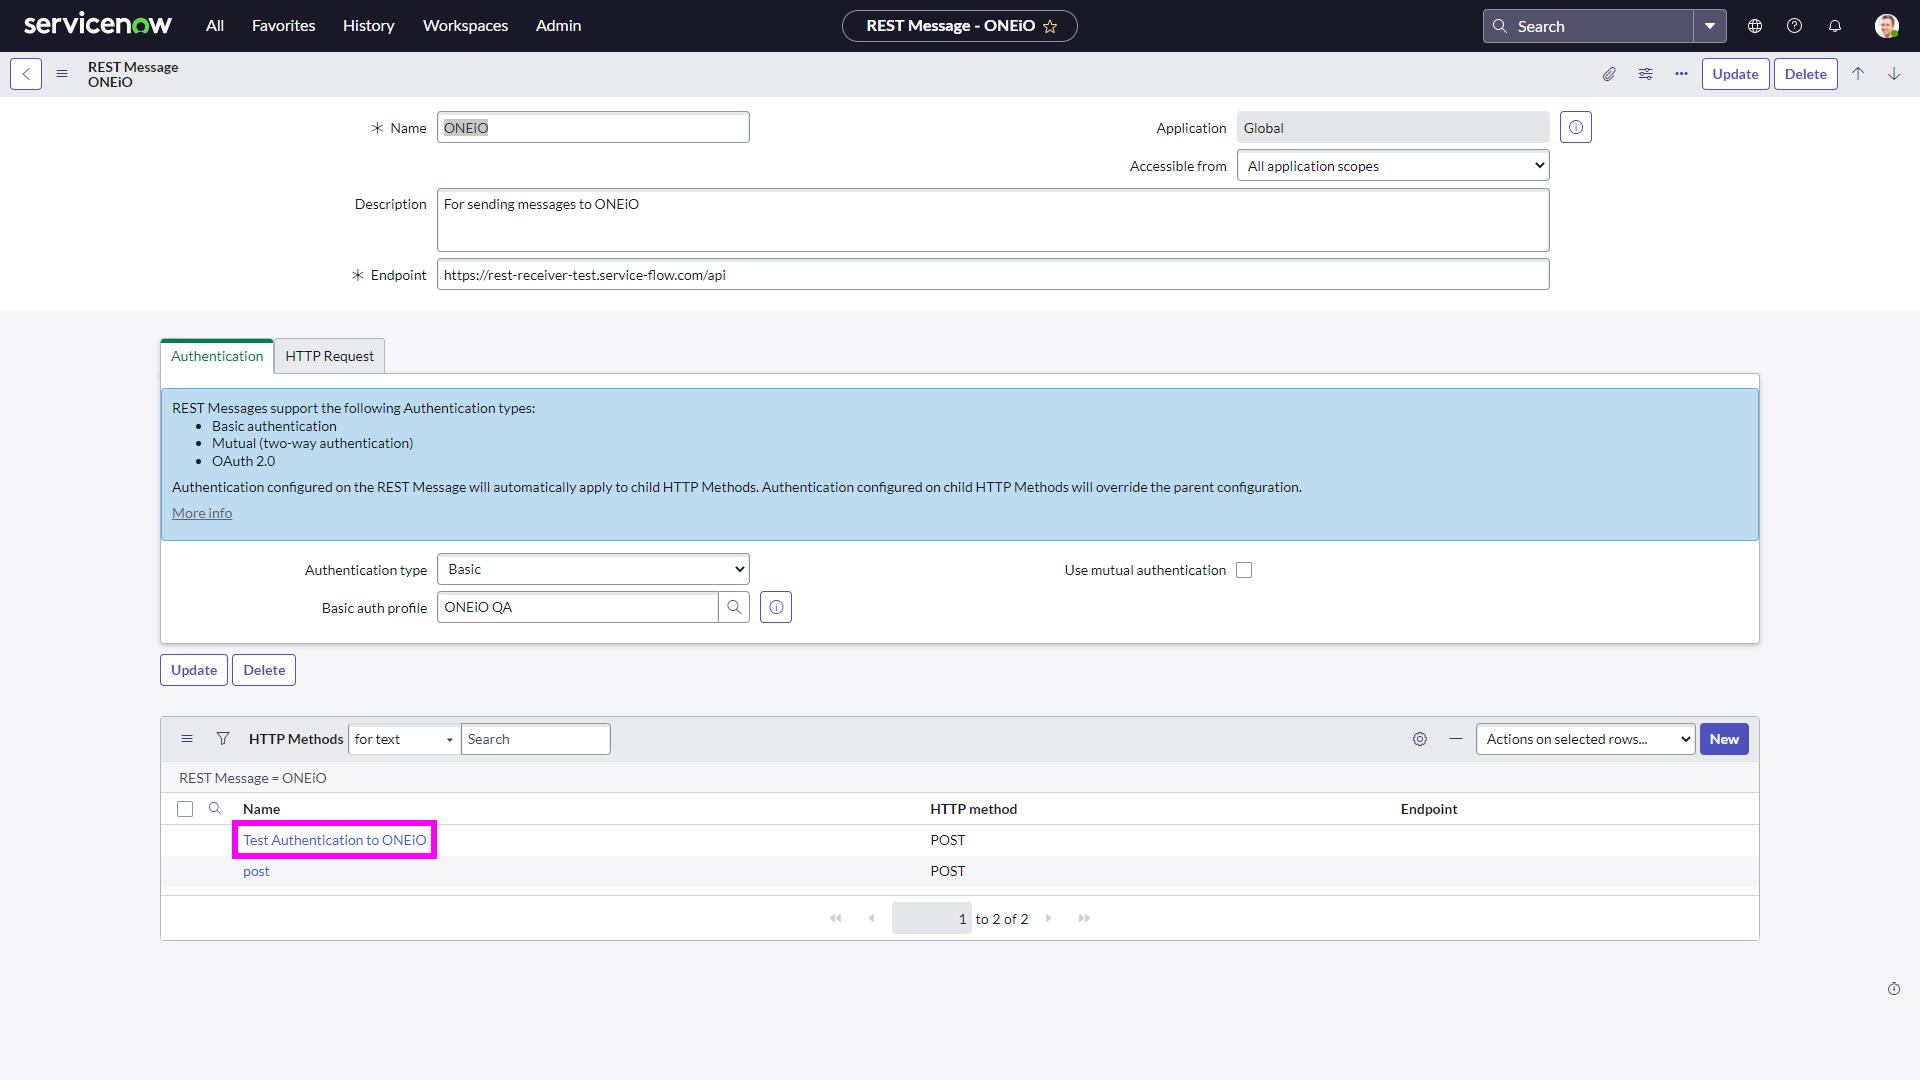The image size is (1920, 1080).
Task: Click the favorite star icon
Action: click(1050, 26)
